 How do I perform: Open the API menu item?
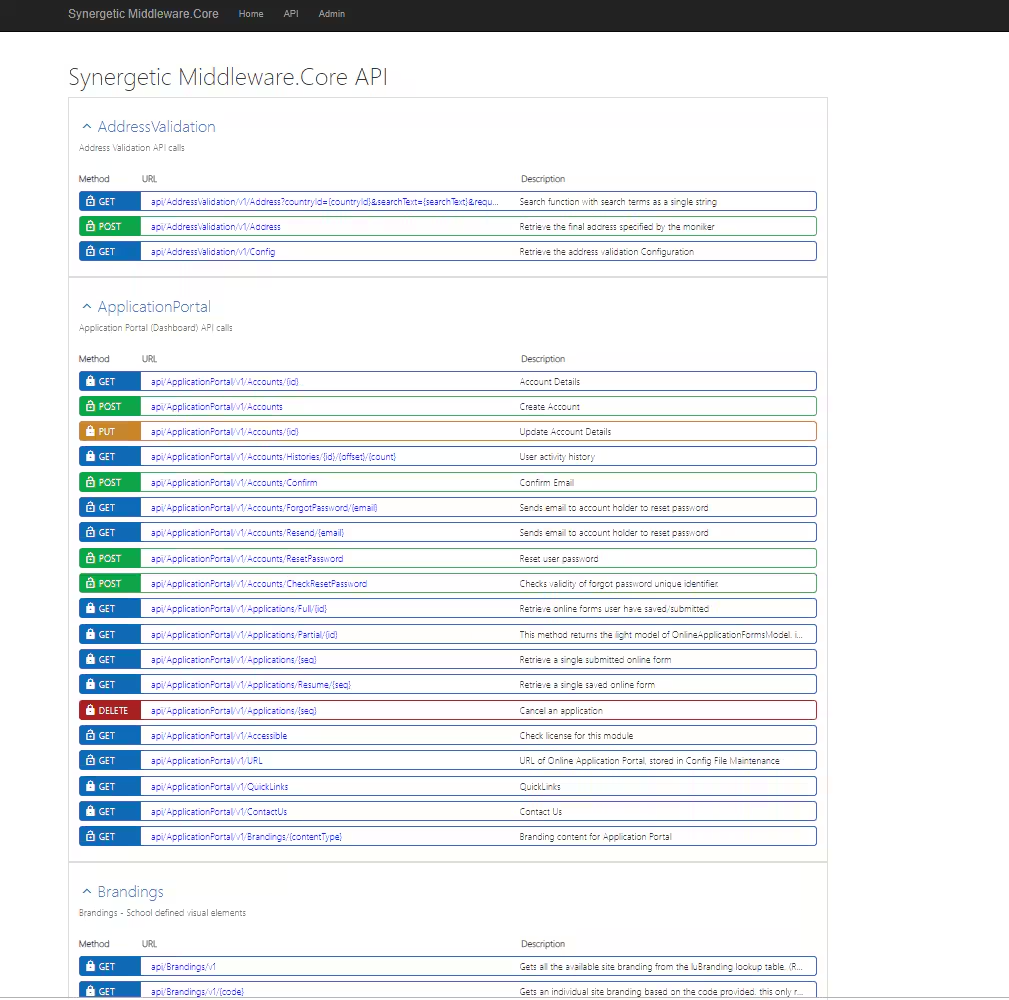pos(291,14)
